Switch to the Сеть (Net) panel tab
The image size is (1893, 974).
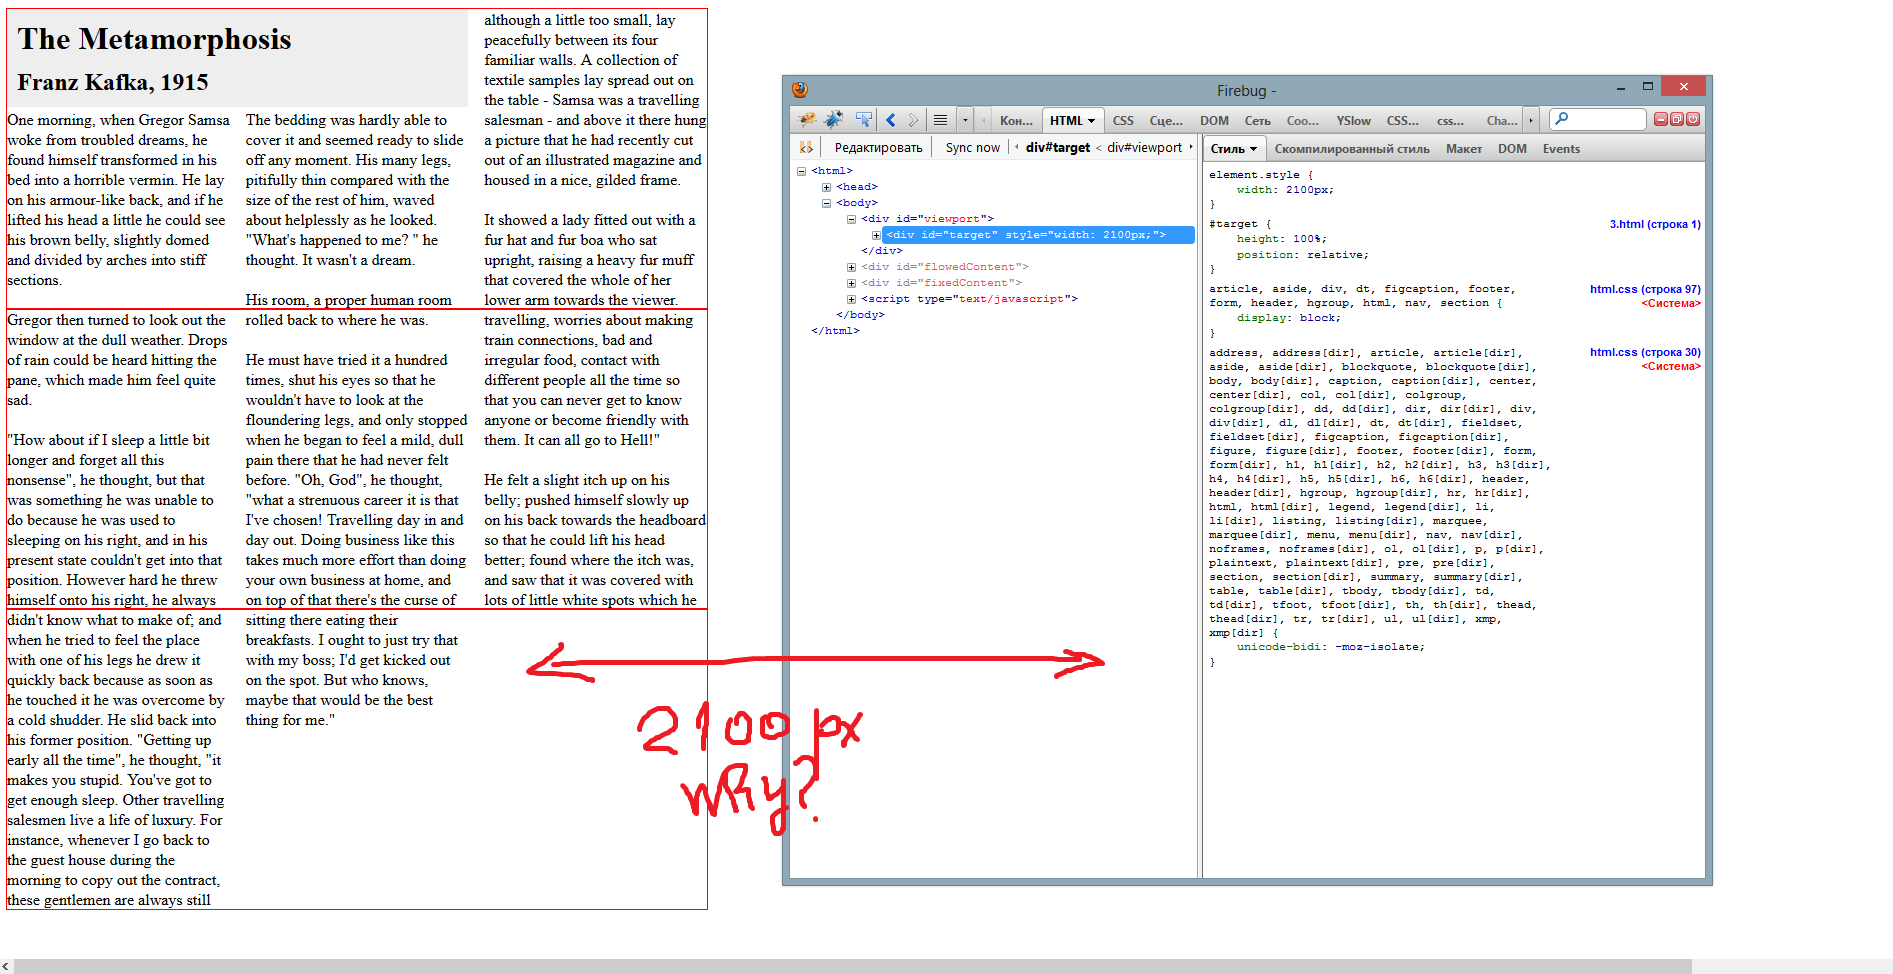[1257, 120]
